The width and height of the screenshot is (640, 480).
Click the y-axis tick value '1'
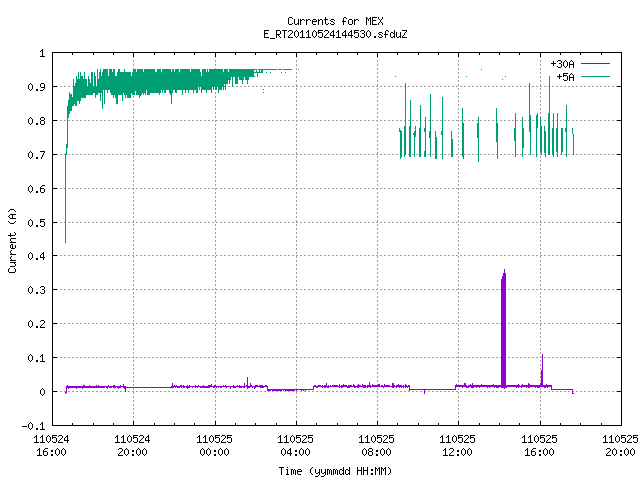(x=42, y=53)
